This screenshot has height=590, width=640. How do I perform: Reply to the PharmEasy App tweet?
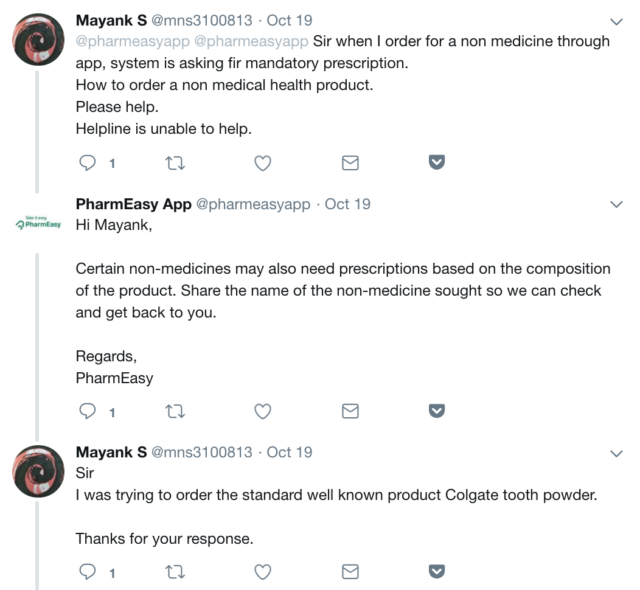[x=87, y=411]
